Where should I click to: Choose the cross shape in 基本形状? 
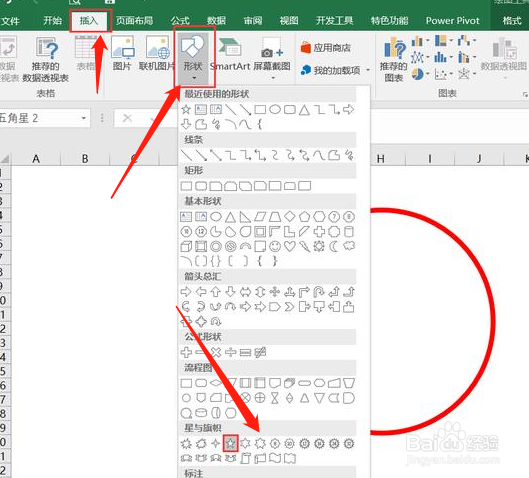coord(319,231)
